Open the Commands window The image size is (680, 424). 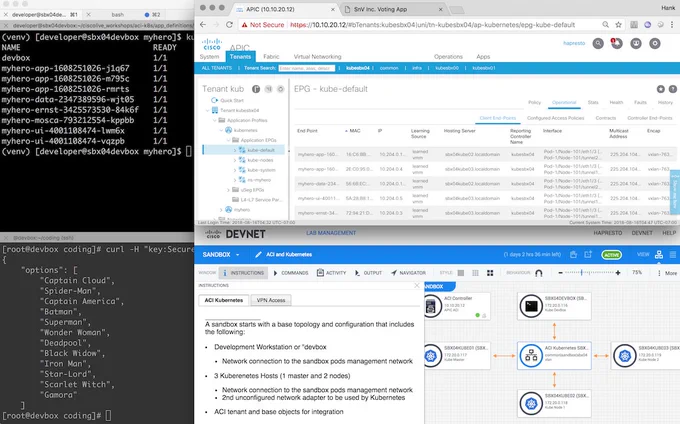coord(291,273)
